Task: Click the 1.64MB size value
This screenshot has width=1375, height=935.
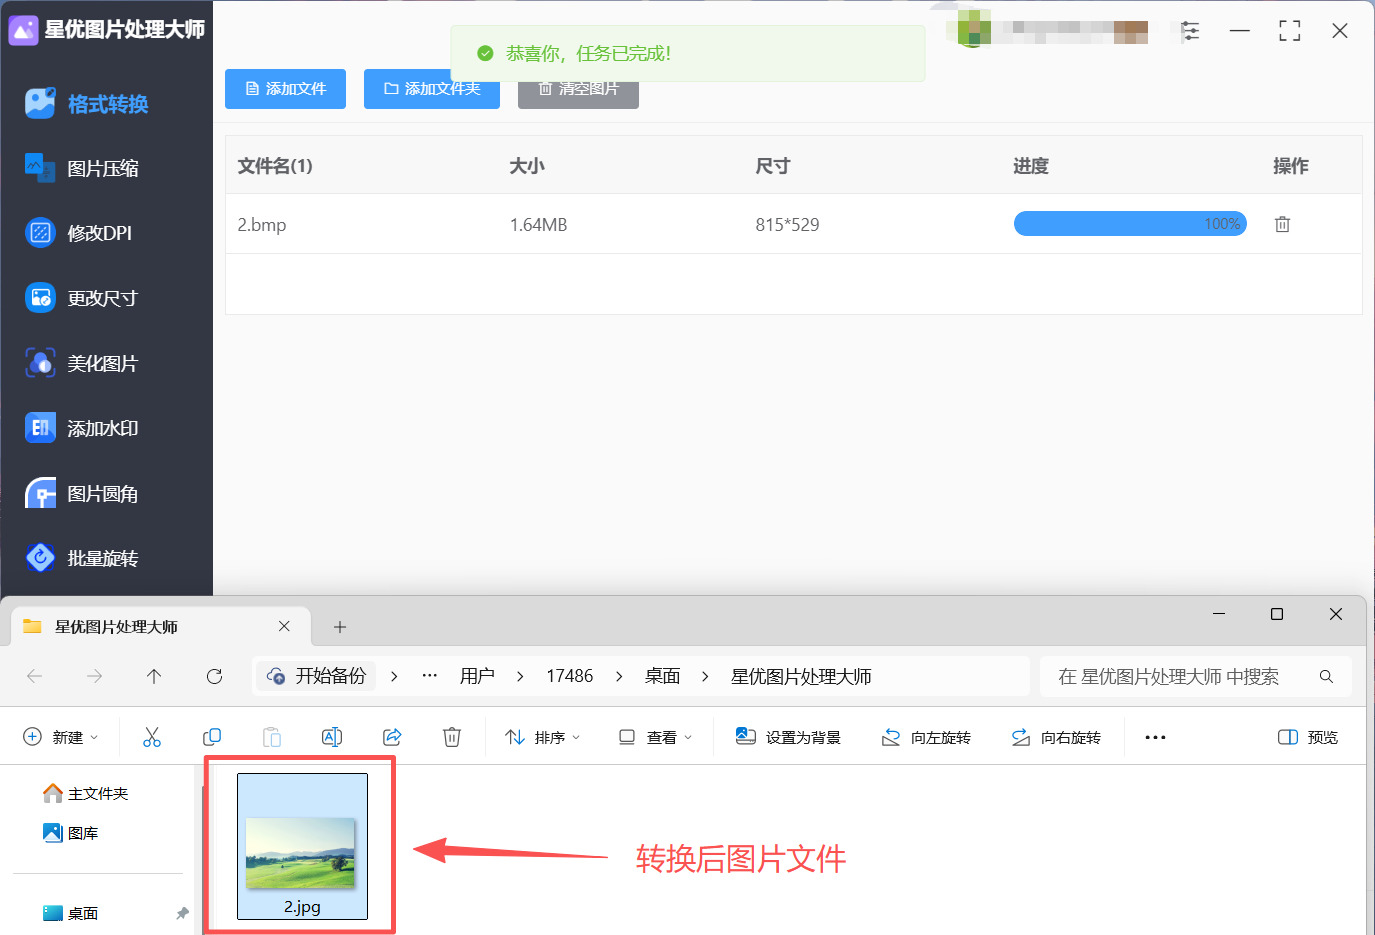Action: (538, 225)
